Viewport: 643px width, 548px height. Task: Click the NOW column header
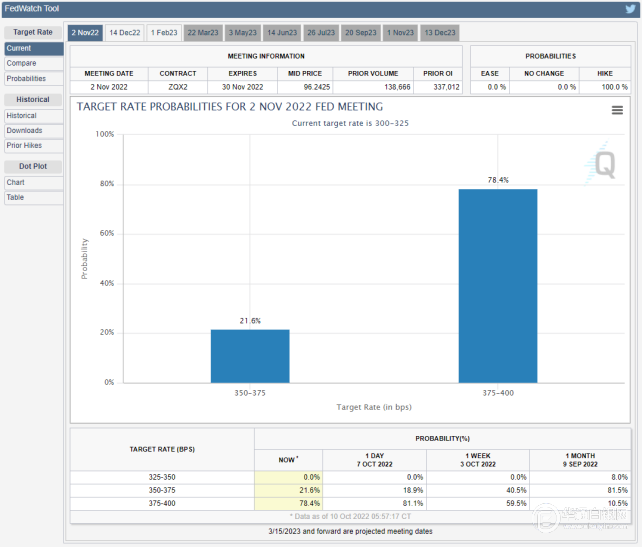click(x=289, y=460)
